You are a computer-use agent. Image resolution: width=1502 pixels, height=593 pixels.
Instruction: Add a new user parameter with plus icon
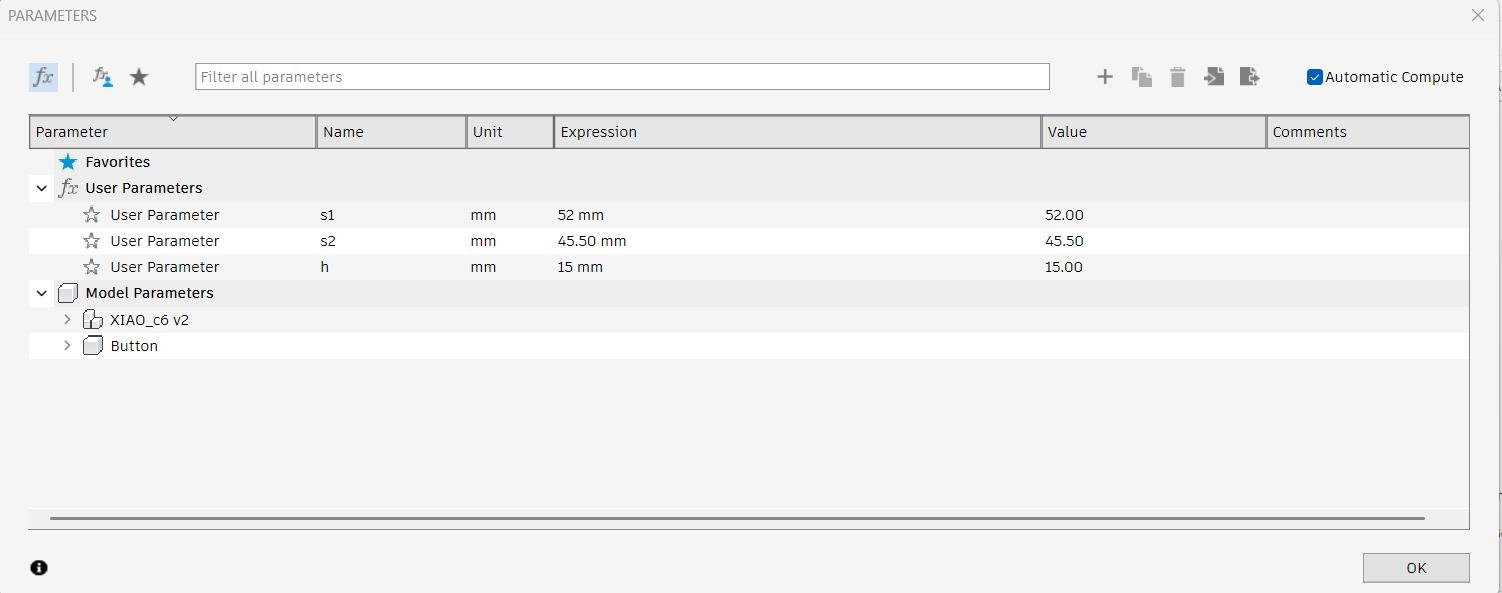[x=1105, y=77]
